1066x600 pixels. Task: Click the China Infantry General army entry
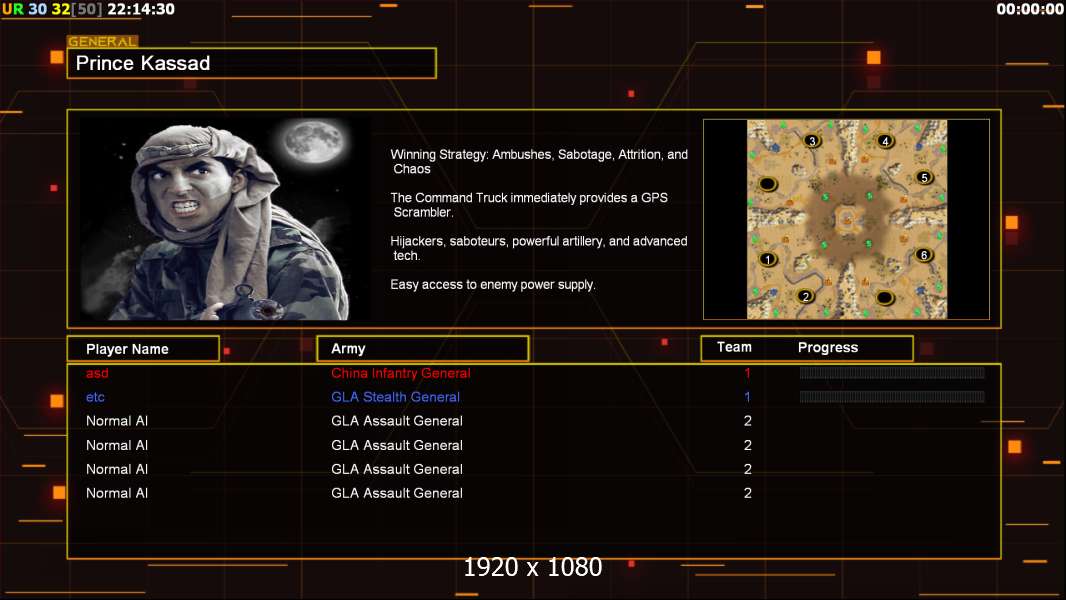[400, 373]
